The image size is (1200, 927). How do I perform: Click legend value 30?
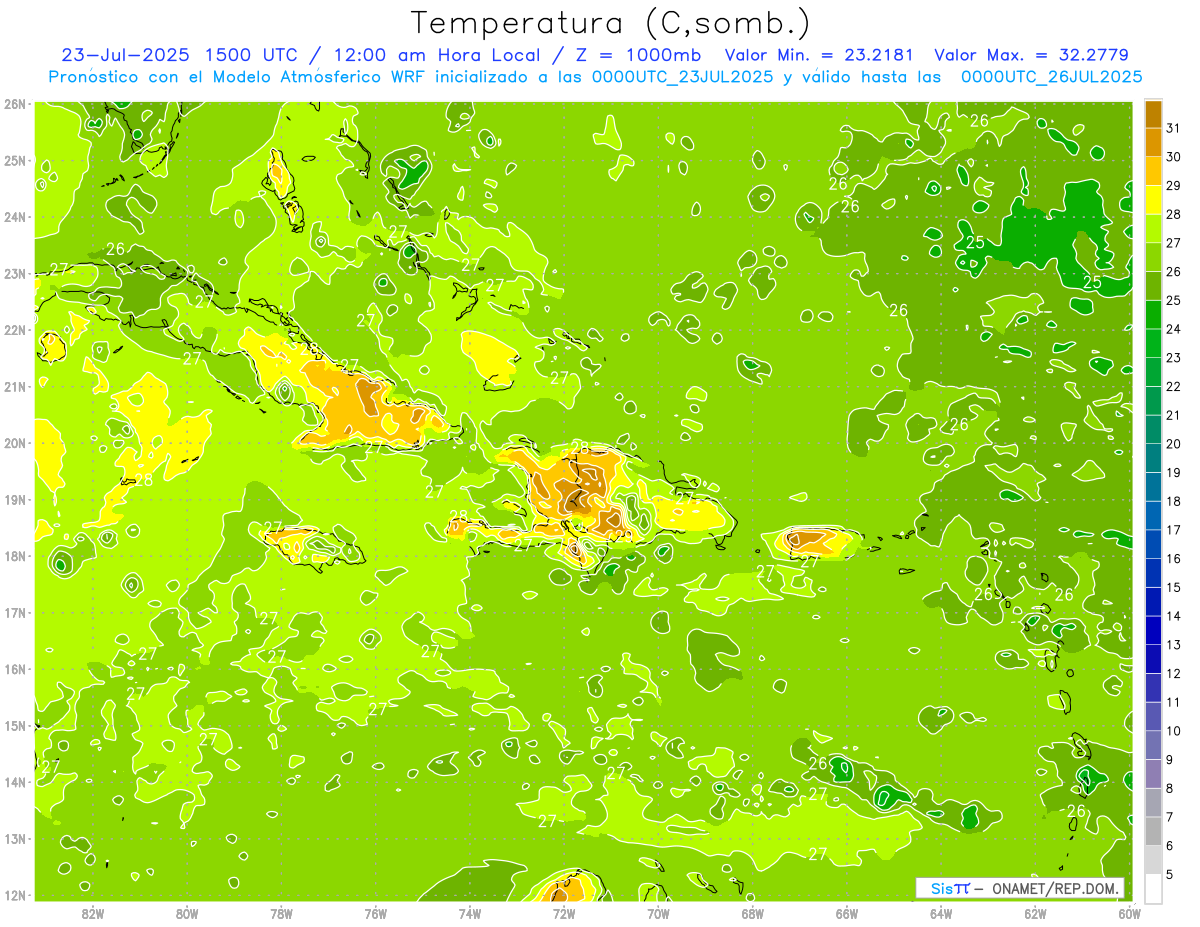coord(1174,156)
